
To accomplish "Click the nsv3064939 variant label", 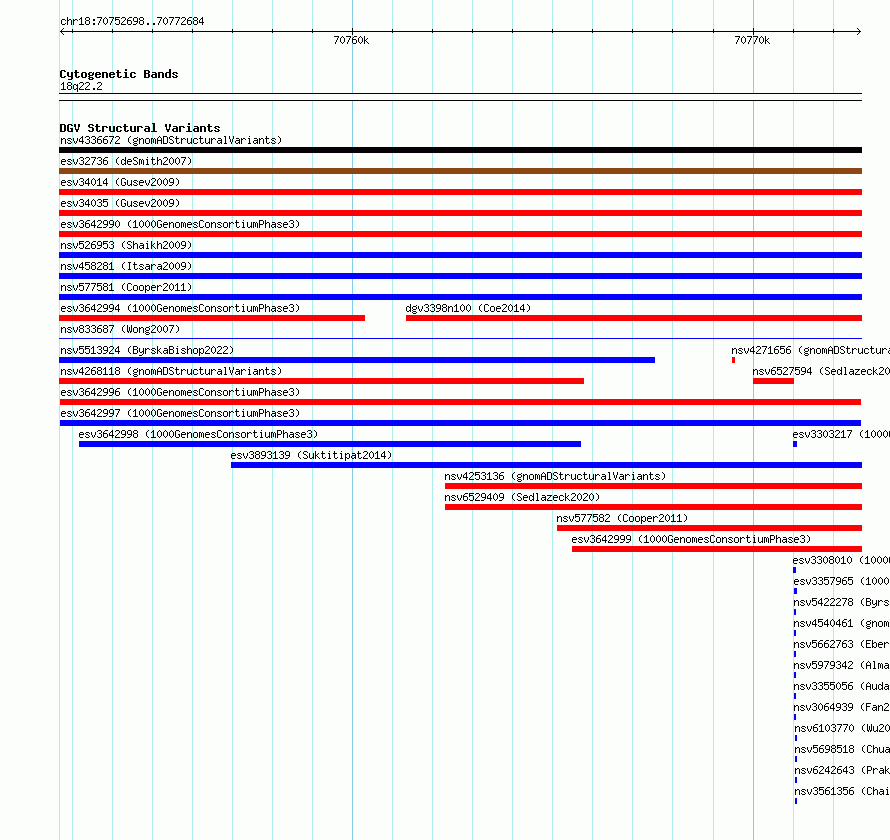I will click(x=841, y=707).
